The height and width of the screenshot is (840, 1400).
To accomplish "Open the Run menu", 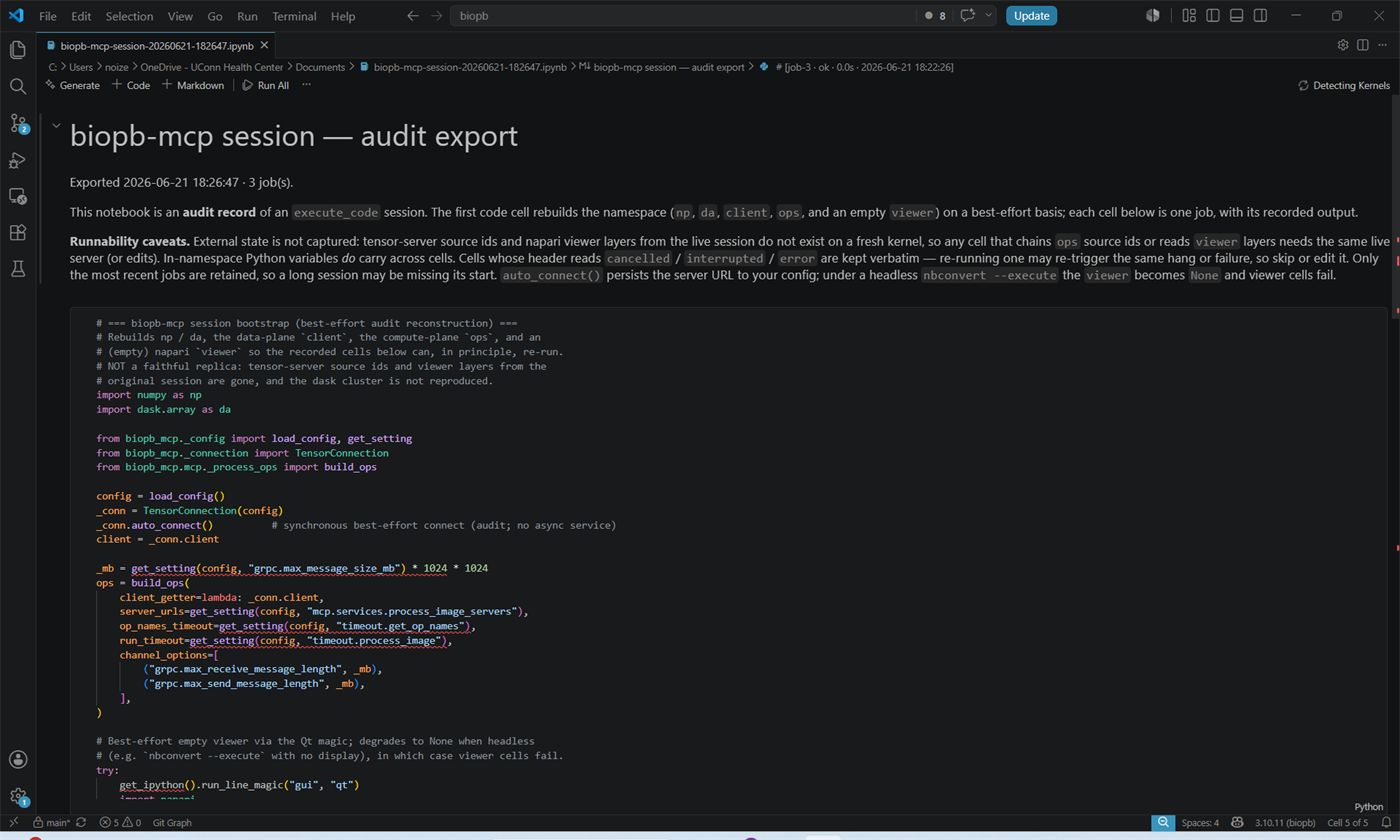I will (247, 16).
